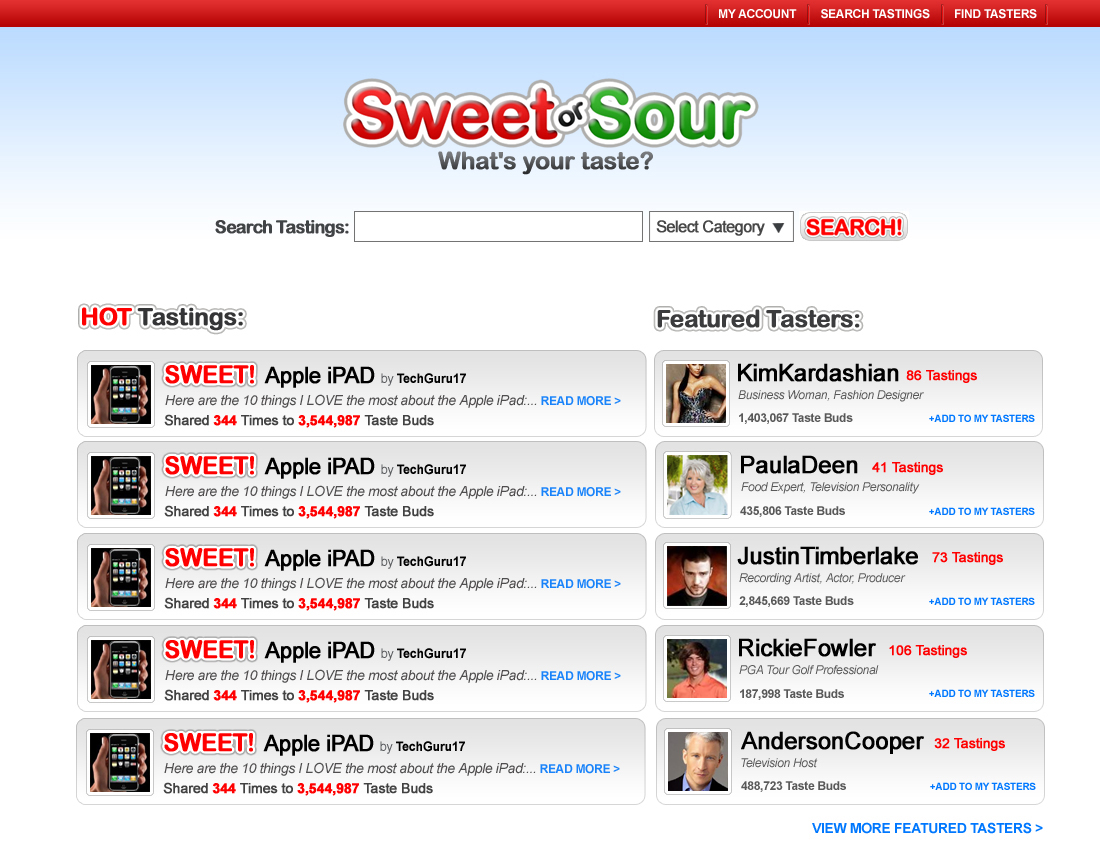Viewport: 1100px width, 854px height.
Task: Go to Search Tastings in top navigation
Action: tap(875, 14)
